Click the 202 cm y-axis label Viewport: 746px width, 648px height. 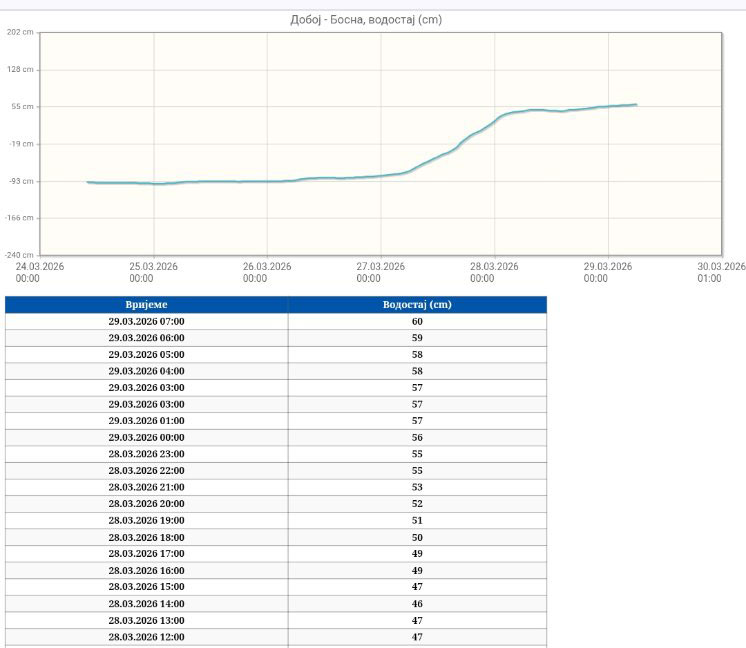tap(20, 33)
